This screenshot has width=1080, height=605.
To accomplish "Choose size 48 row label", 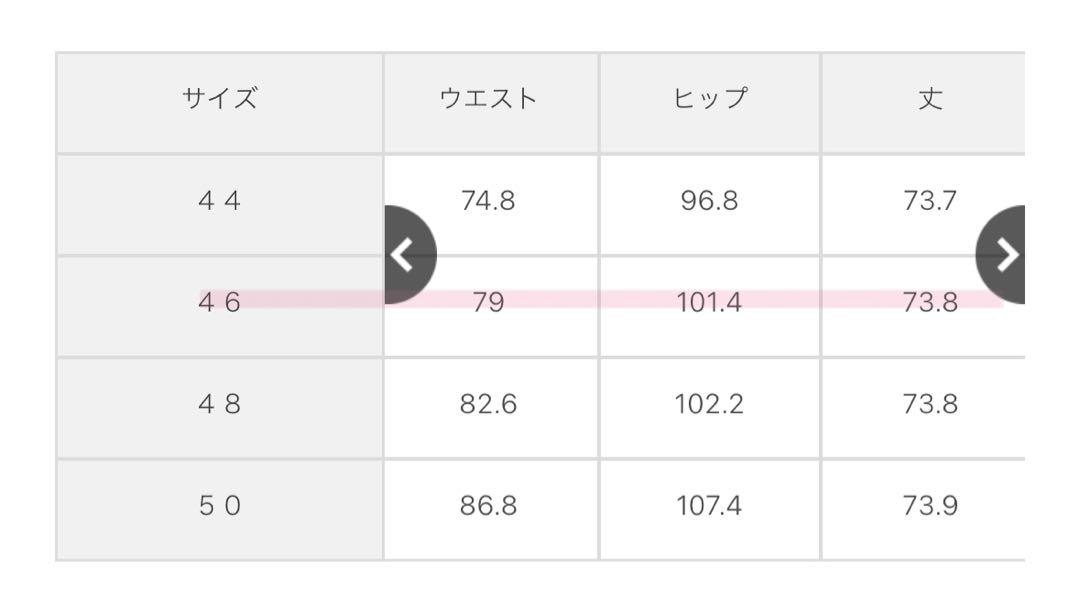I will [220, 408].
